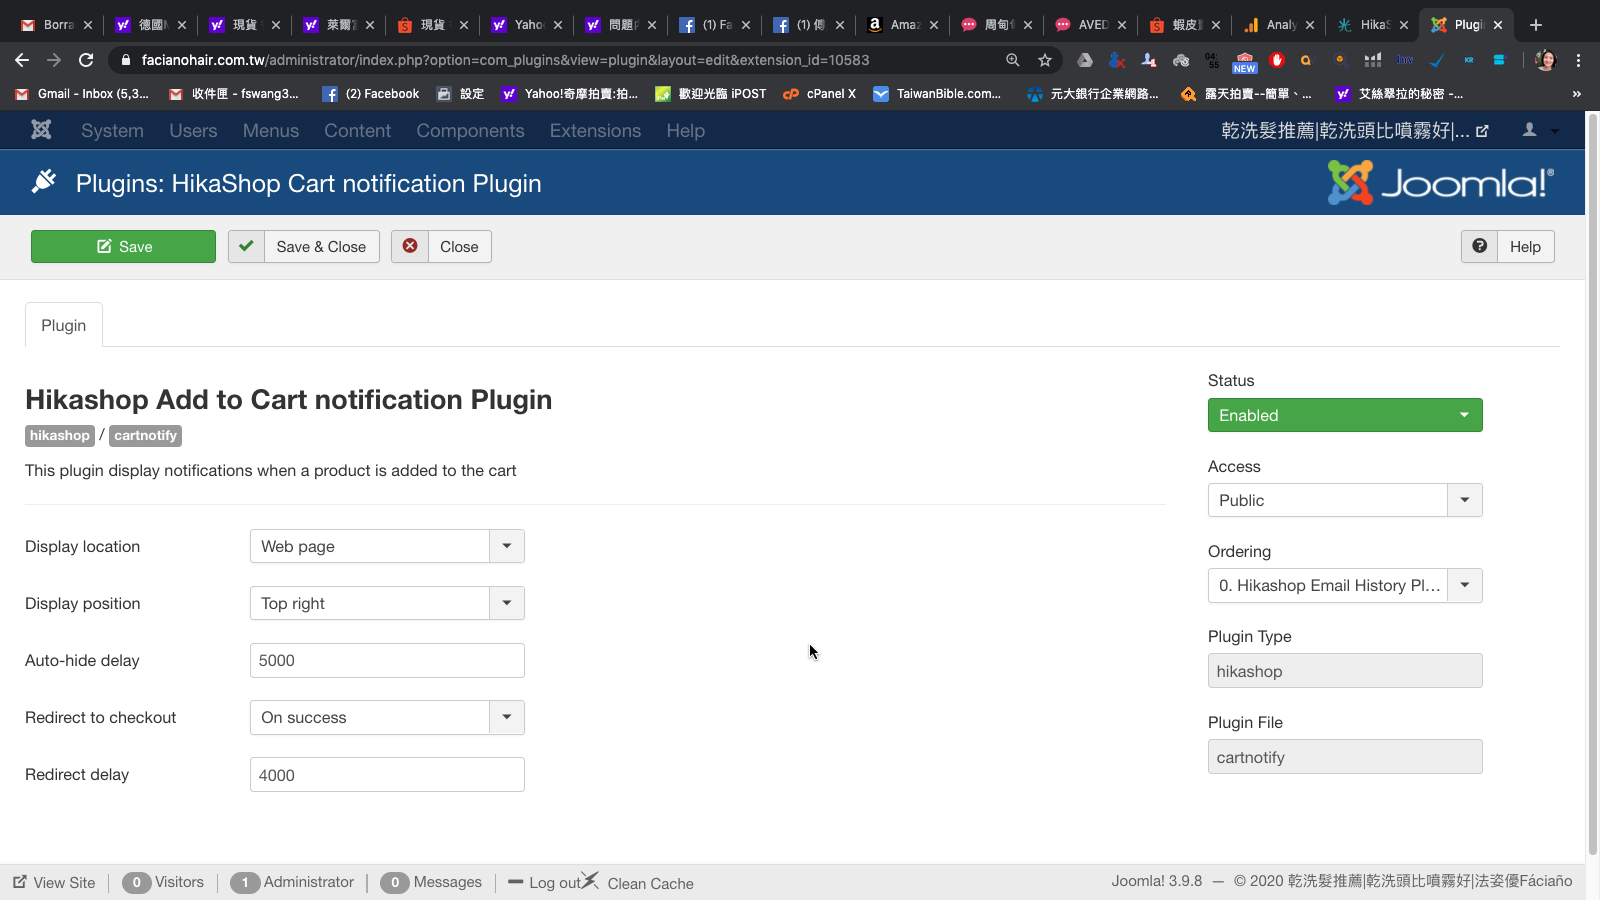This screenshot has width=1600, height=900.
Task: Open the (2) Facebook bookmark
Action: tap(370, 94)
